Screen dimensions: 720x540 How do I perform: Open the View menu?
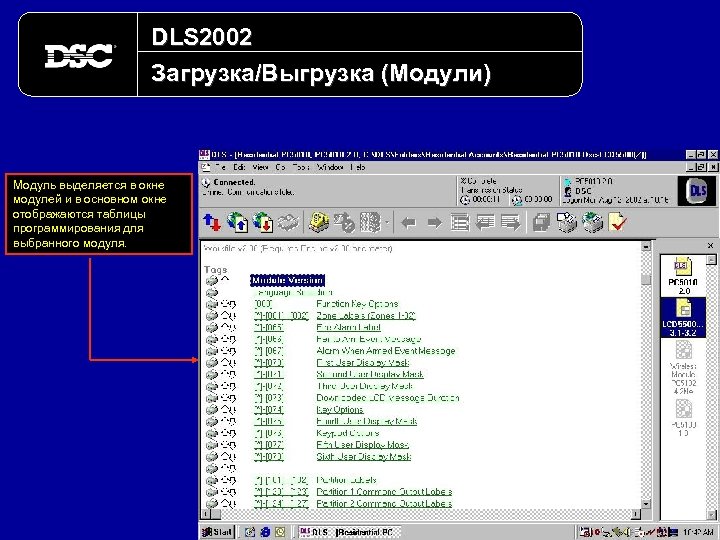pyautogui.click(x=260, y=168)
